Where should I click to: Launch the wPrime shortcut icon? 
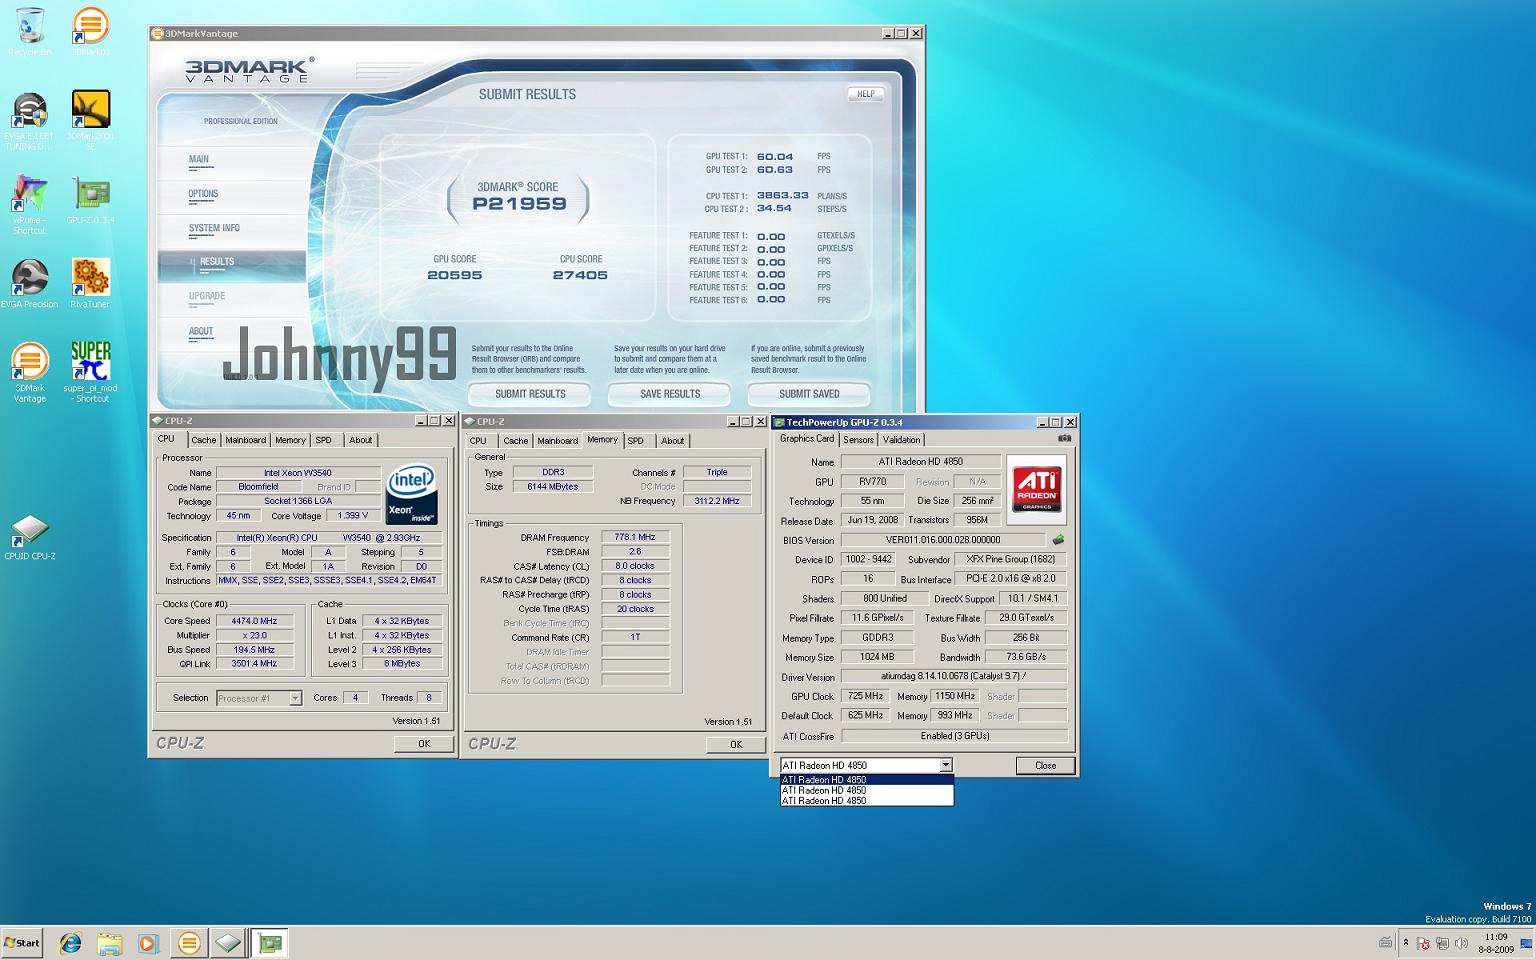click(x=29, y=205)
